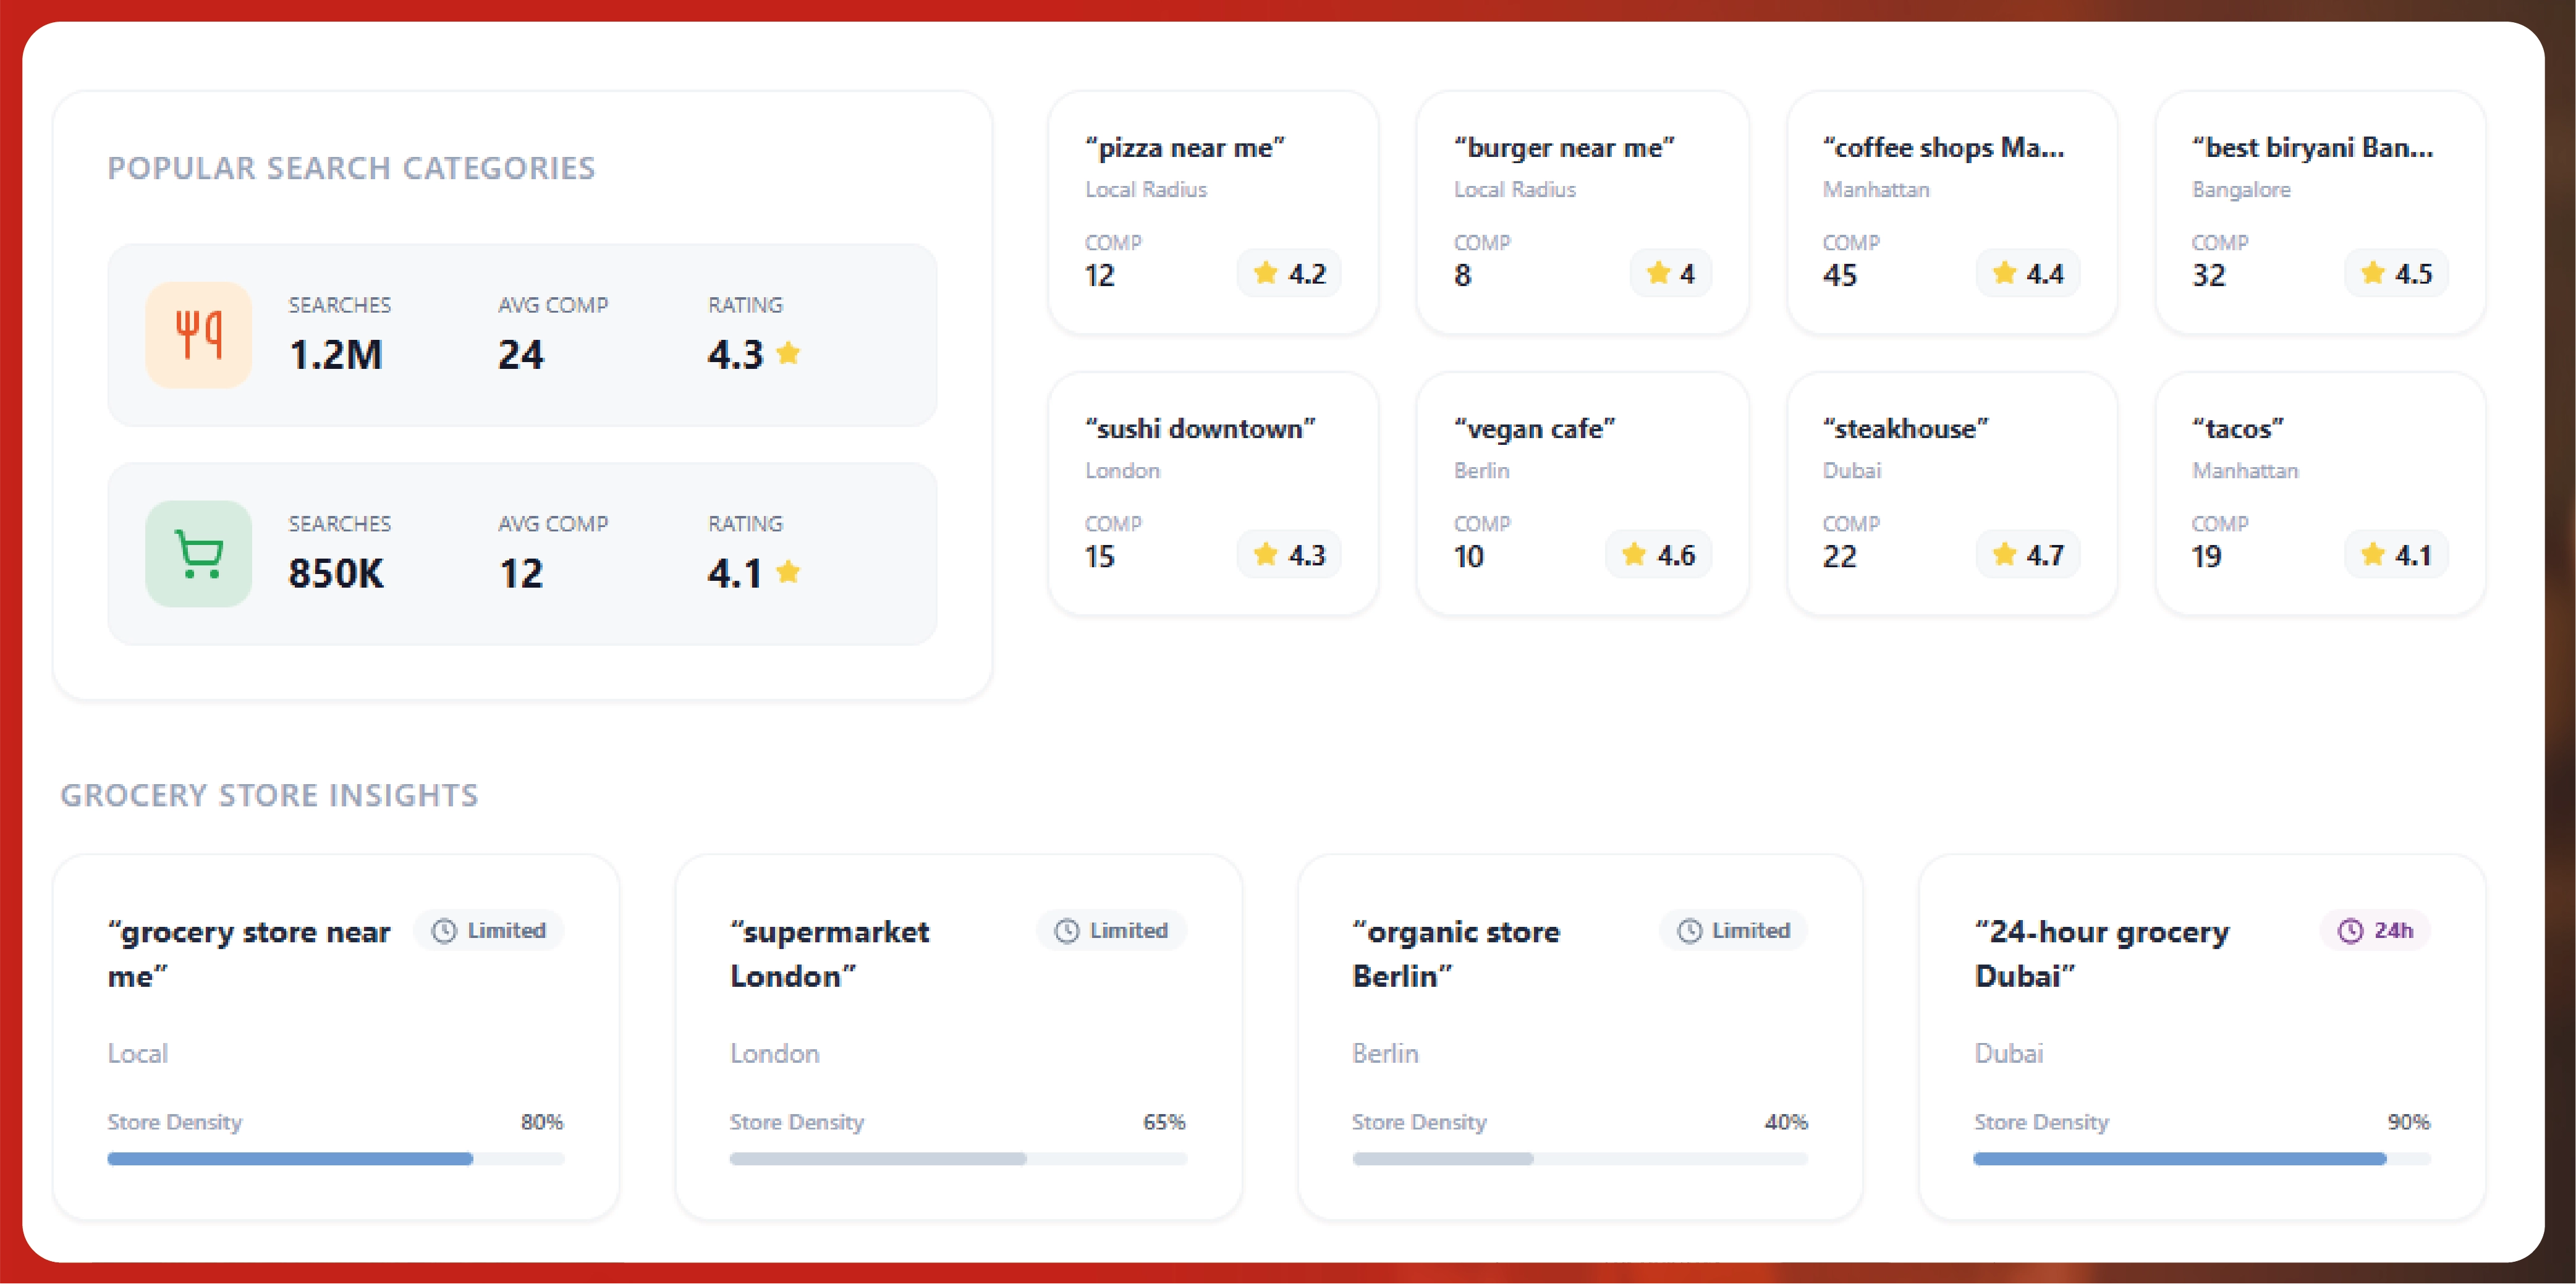Click the clock icon on the supermarket London card
The image size is (2576, 1284).
pos(1067,931)
